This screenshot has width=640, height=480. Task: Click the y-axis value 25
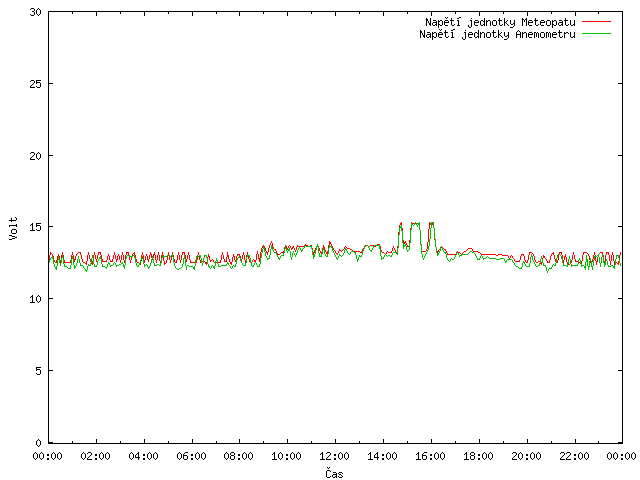(x=36, y=84)
